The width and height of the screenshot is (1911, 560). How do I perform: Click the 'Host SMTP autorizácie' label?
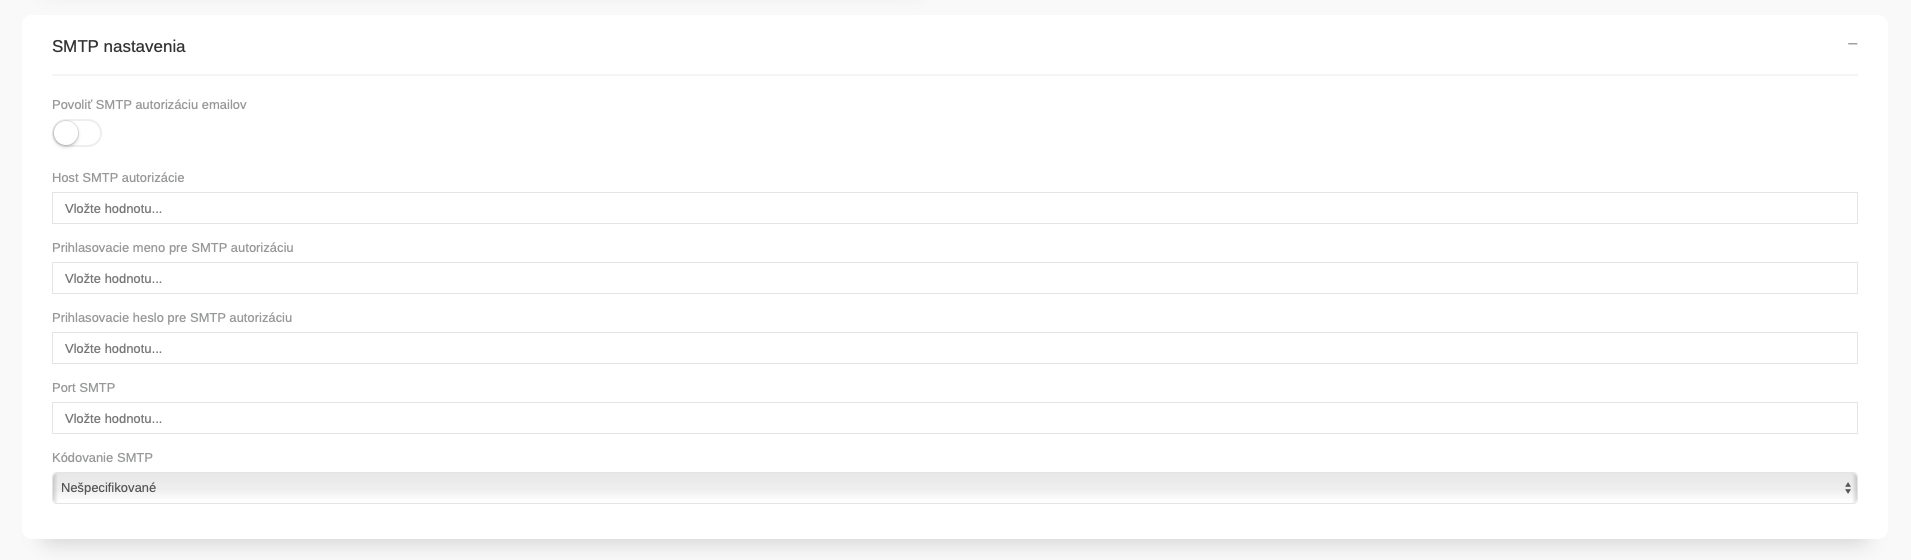click(x=118, y=177)
